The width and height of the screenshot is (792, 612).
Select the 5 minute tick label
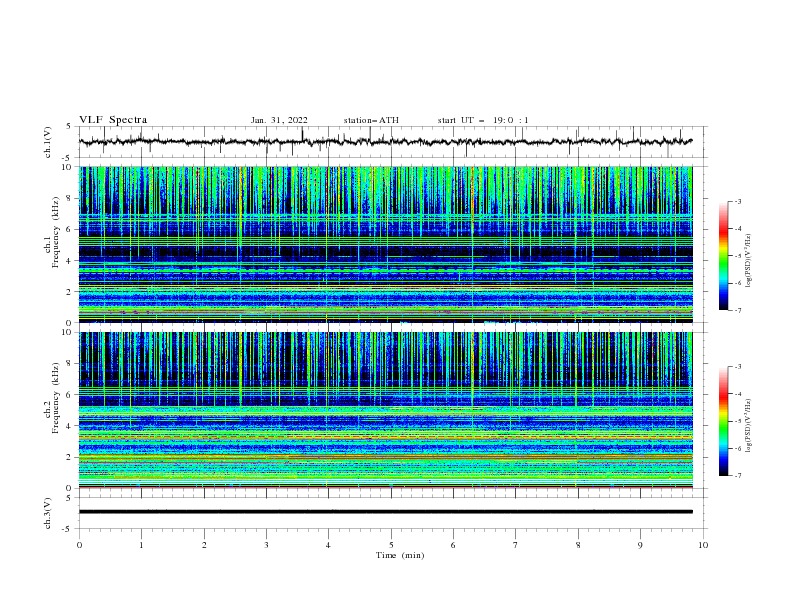point(391,545)
